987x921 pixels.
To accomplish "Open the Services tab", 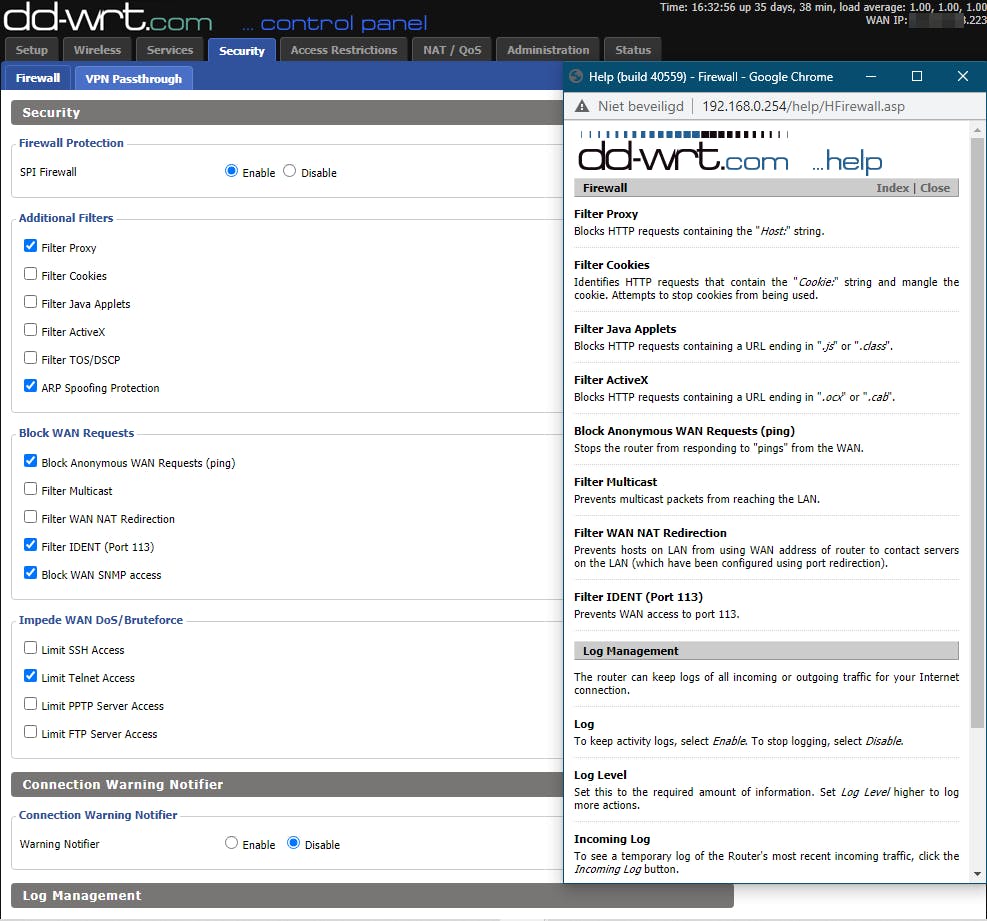I will click(170, 50).
